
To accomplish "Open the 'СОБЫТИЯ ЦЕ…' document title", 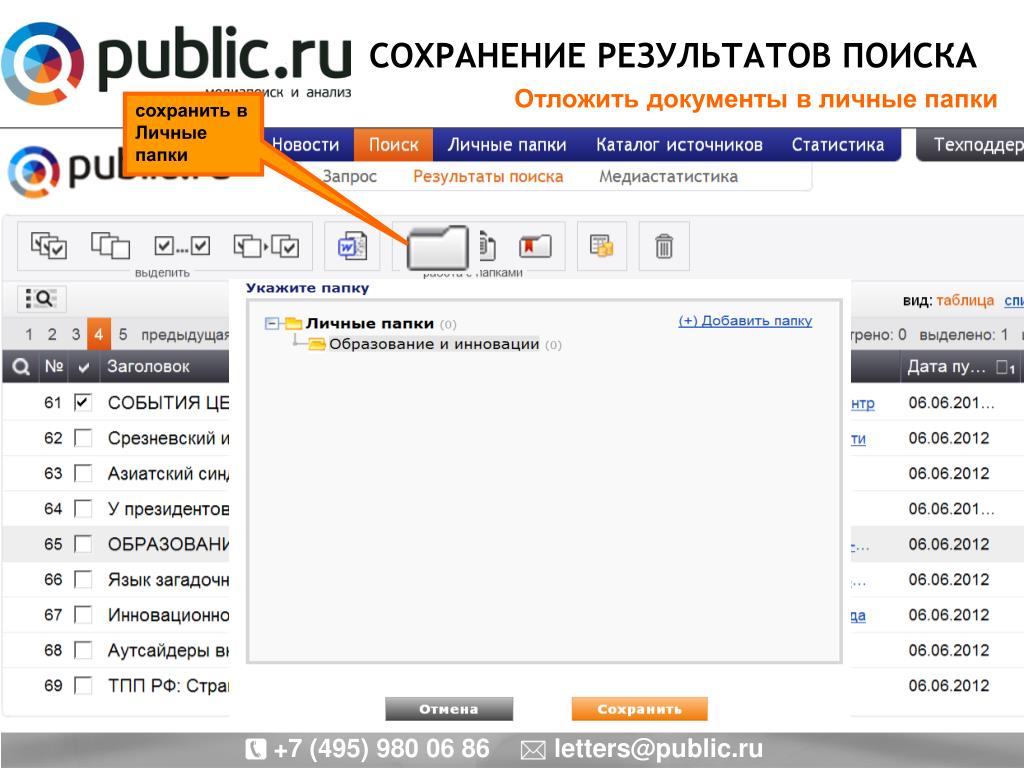I will [168, 403].
